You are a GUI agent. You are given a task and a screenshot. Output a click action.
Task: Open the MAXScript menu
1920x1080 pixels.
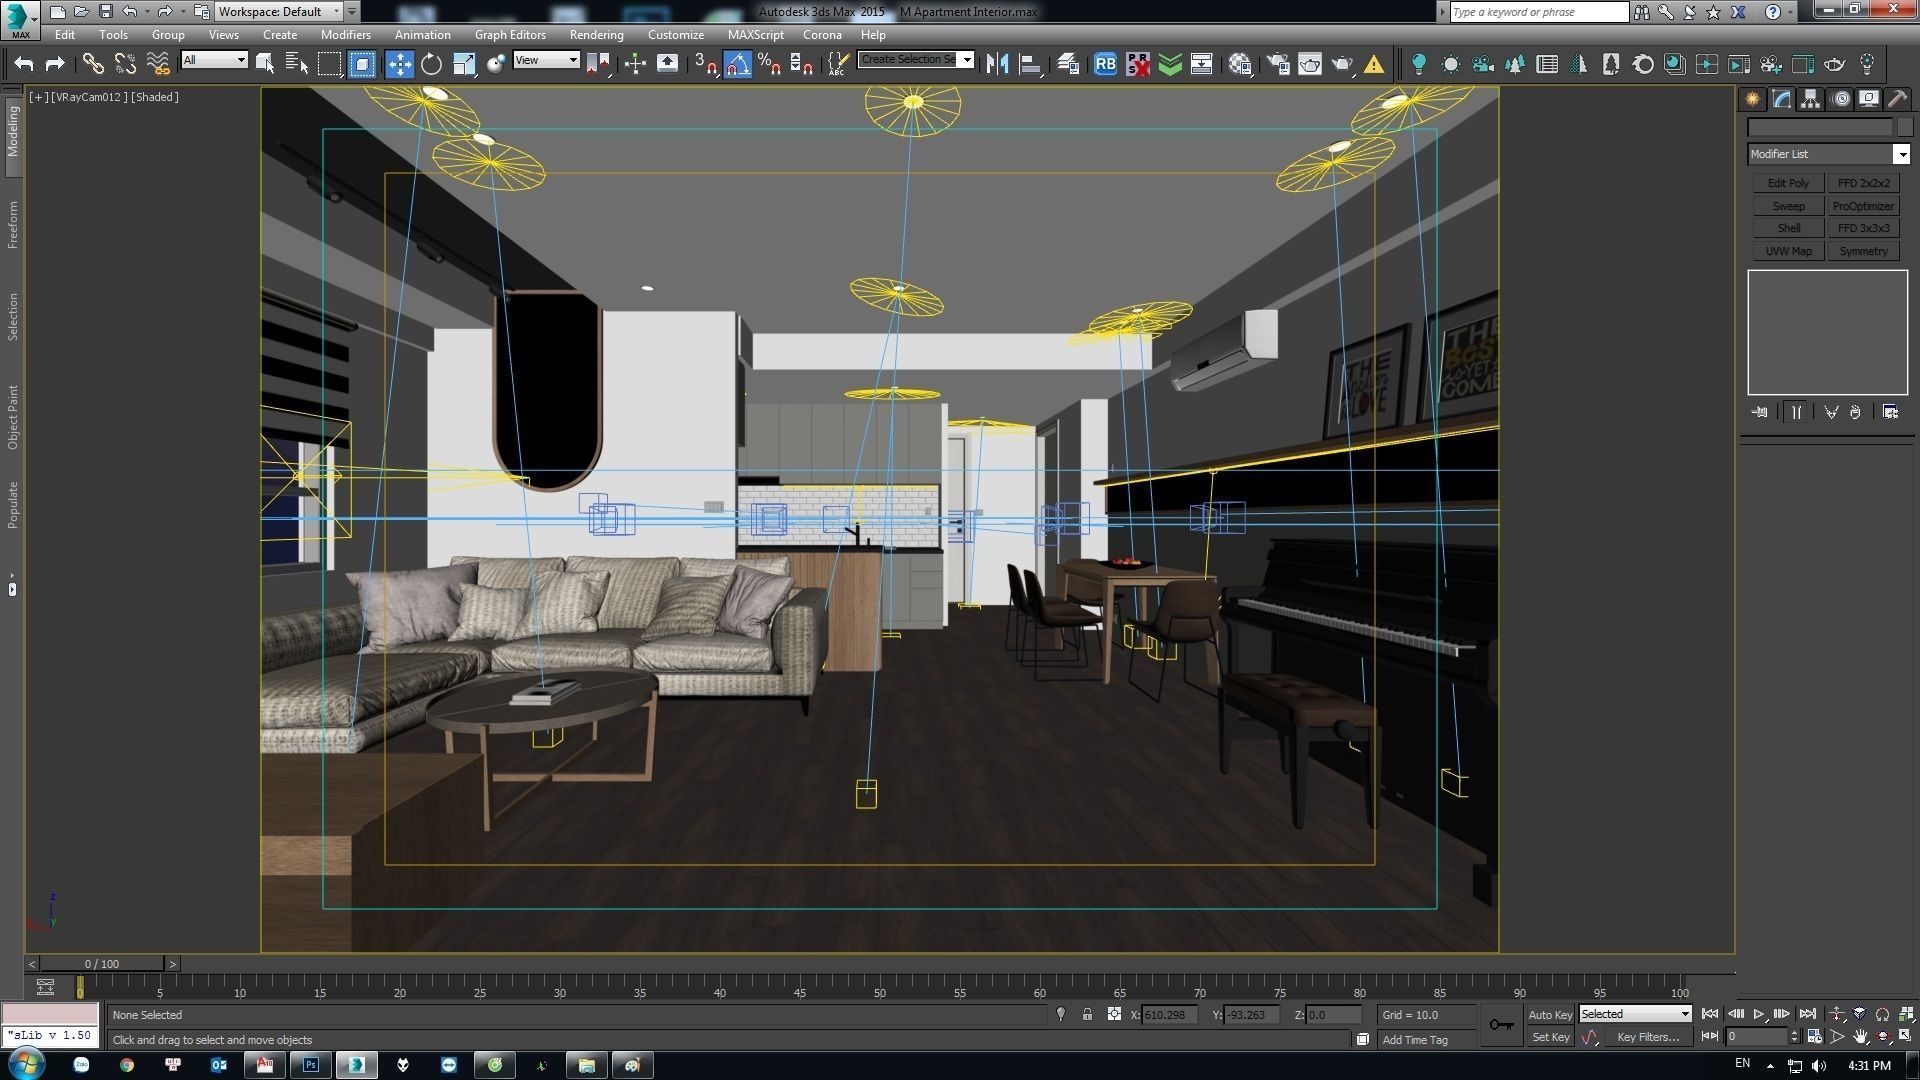(x=755, y=34)
